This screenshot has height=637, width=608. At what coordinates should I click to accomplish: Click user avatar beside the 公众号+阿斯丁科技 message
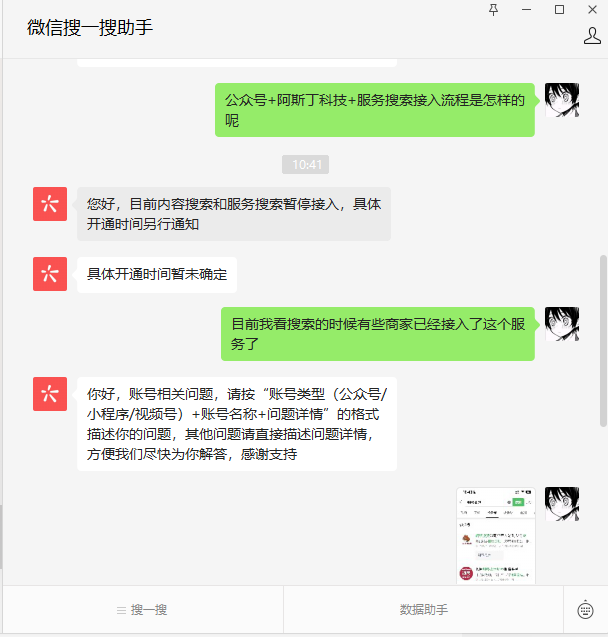click(562, 100)
